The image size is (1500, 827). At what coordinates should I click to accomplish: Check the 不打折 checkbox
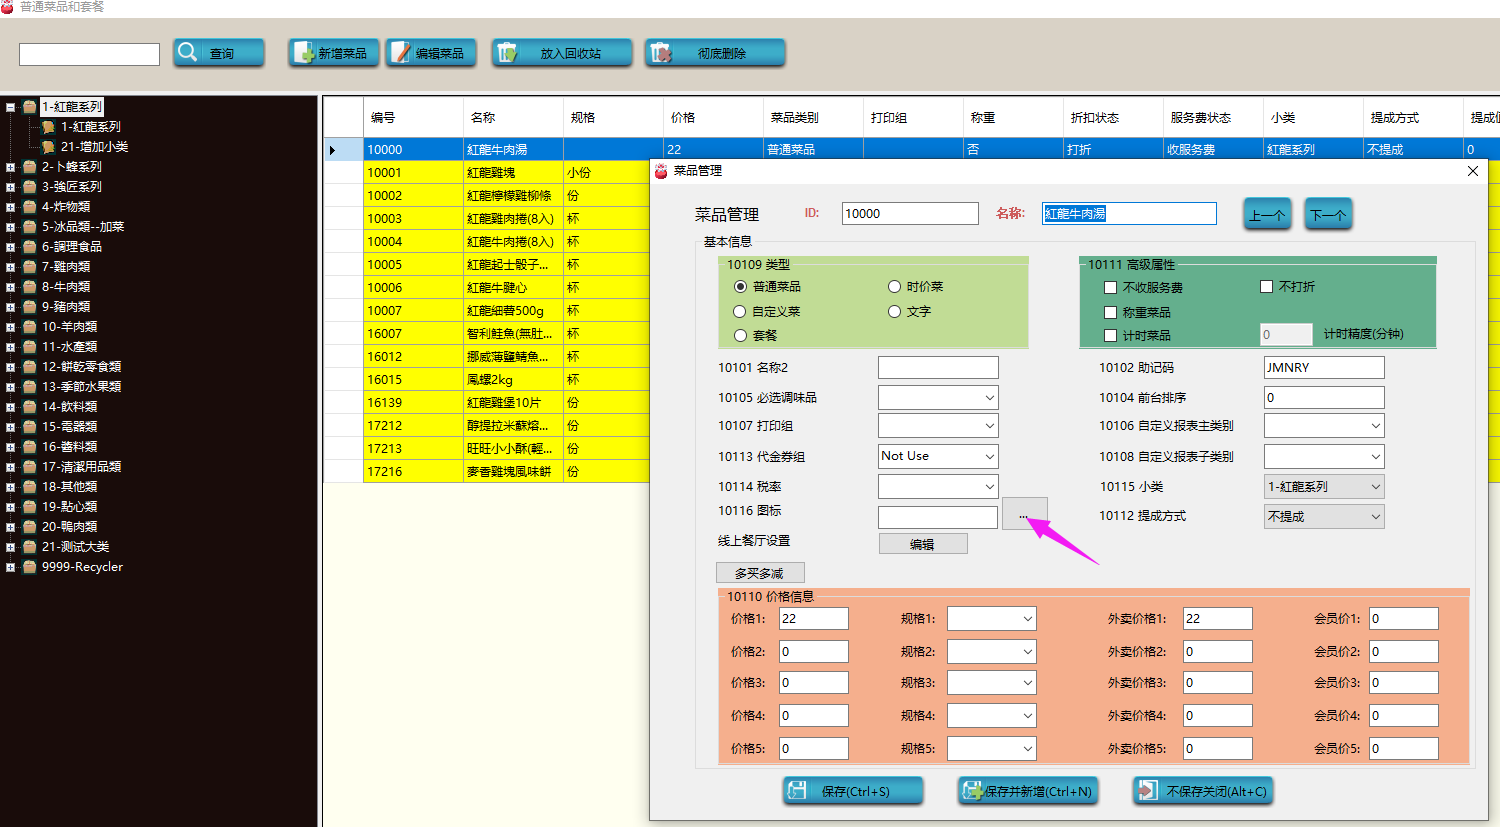point(1266,286)
